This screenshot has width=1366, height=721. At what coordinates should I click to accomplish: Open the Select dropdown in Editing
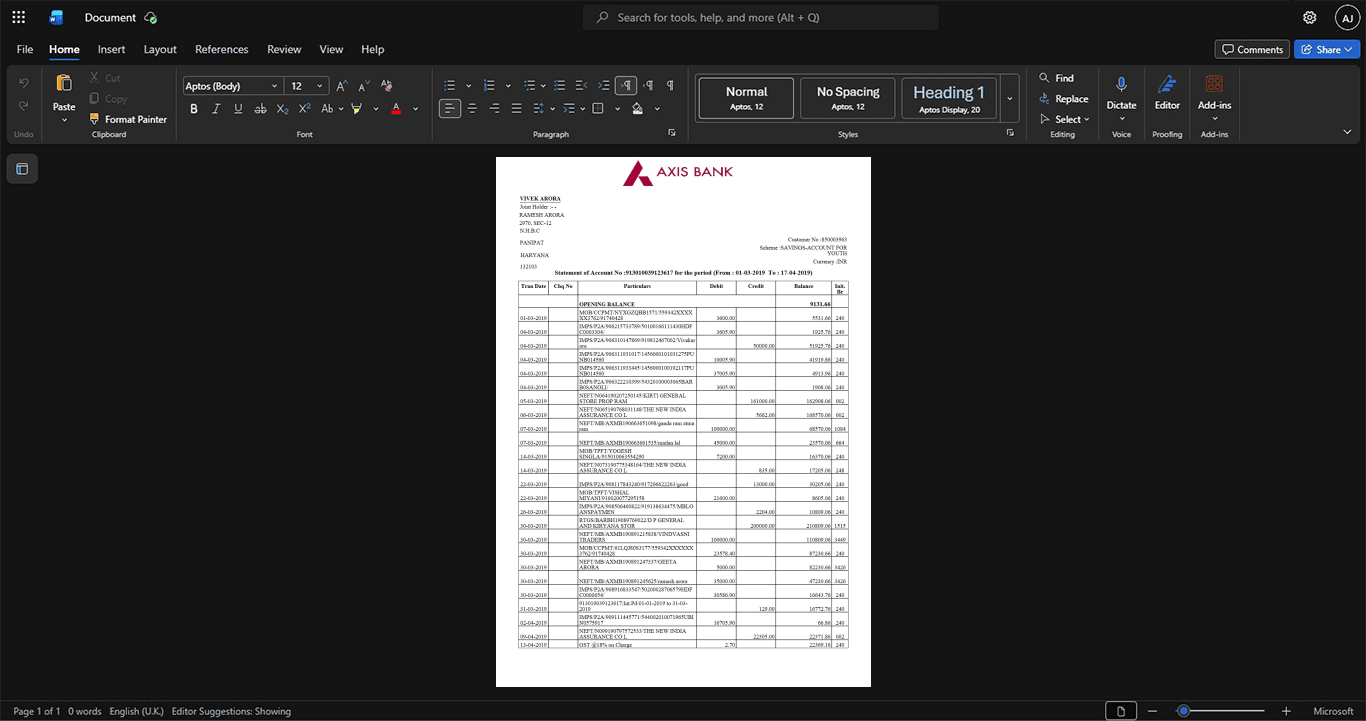pos(1064,120)
